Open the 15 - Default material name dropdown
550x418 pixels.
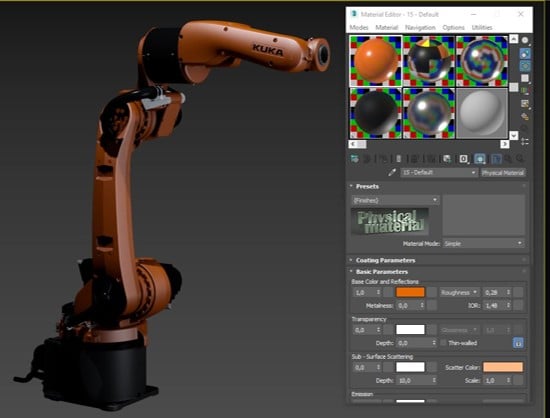click(439, 173)
